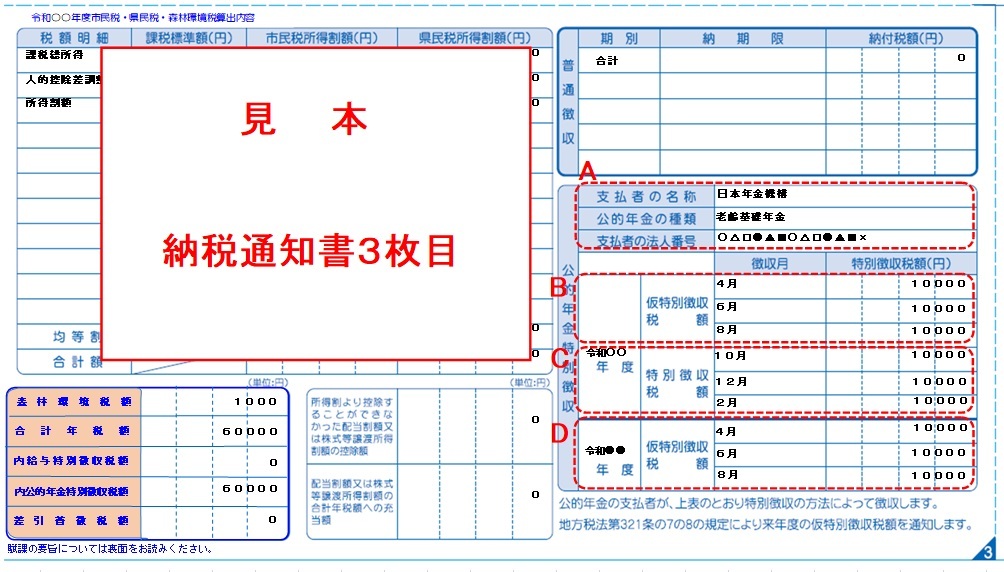The height and width of the screenshot is (572, 1004).
Task: Select the 60000 value beside 内公的年金特別徴収税額
Action: click(x=250, y=489)
